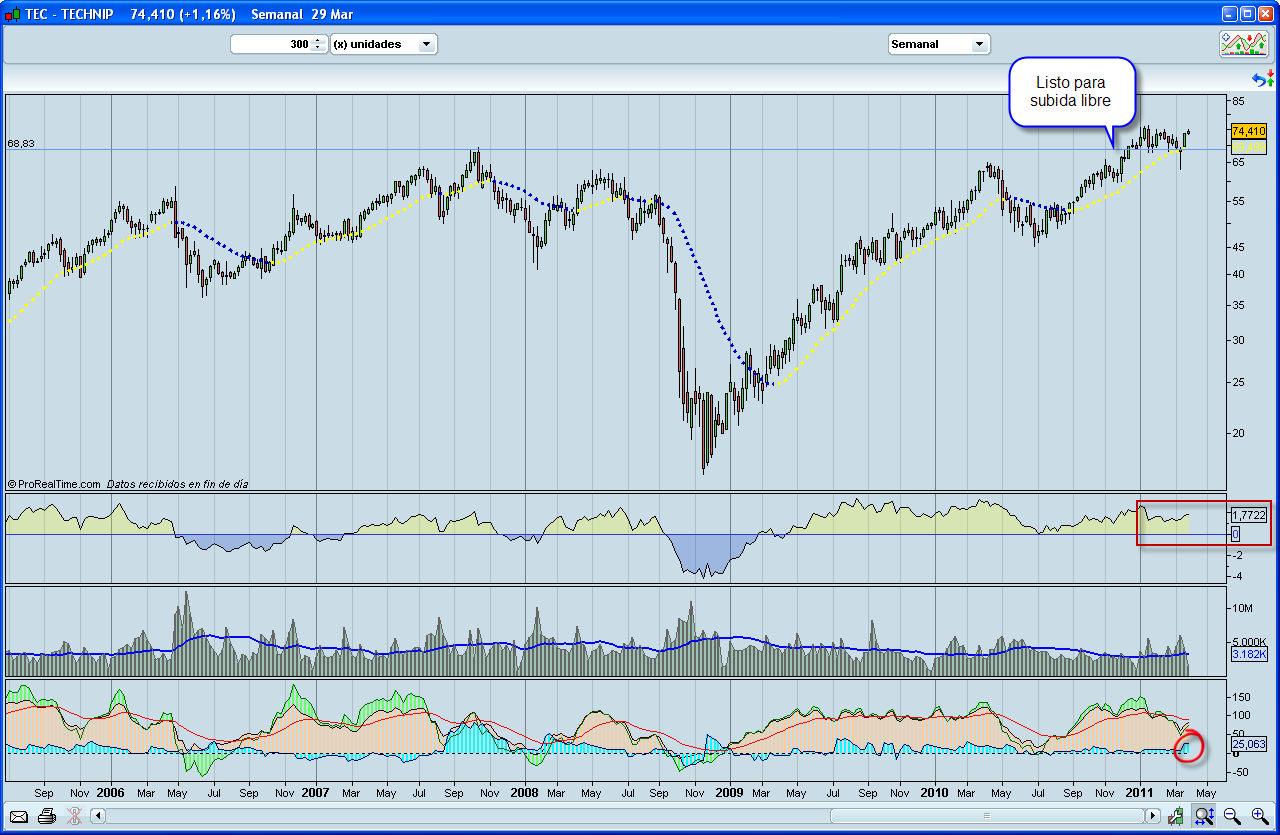This screenshot has width=1280, height=835.
Task: Open the Semanal timeframe dropdown
Action: [938, 44]
